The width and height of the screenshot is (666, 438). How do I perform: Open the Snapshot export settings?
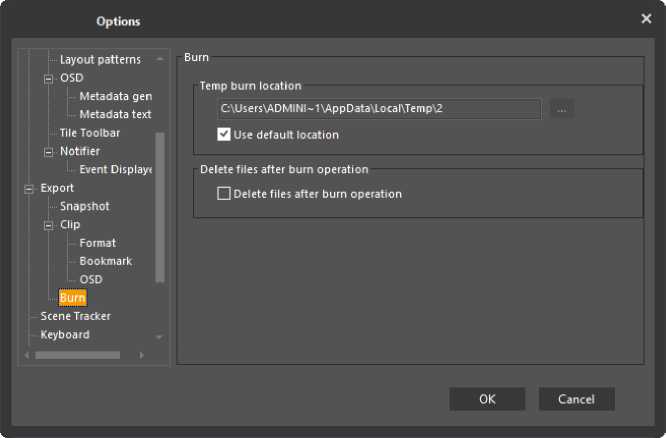click(x=84, y=206)
